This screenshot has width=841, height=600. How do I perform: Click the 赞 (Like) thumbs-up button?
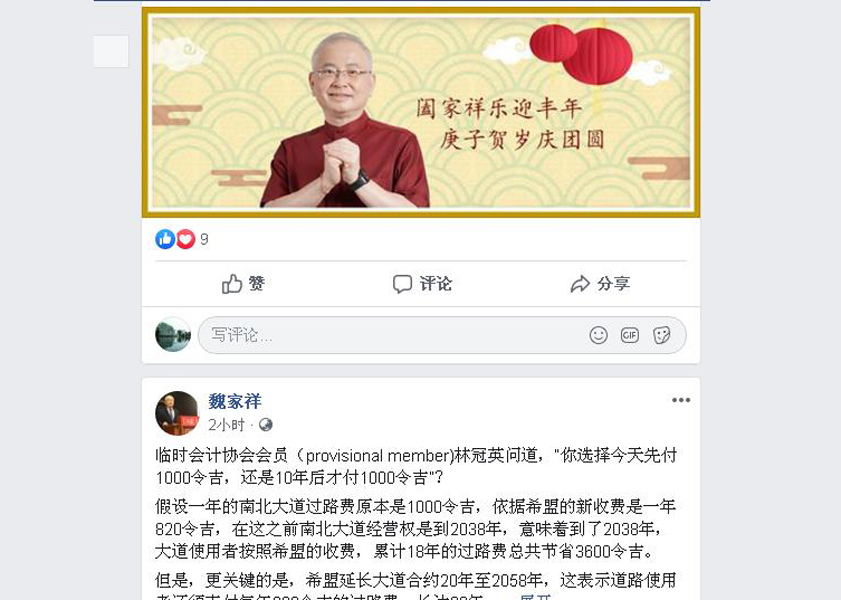coord(244,284)
